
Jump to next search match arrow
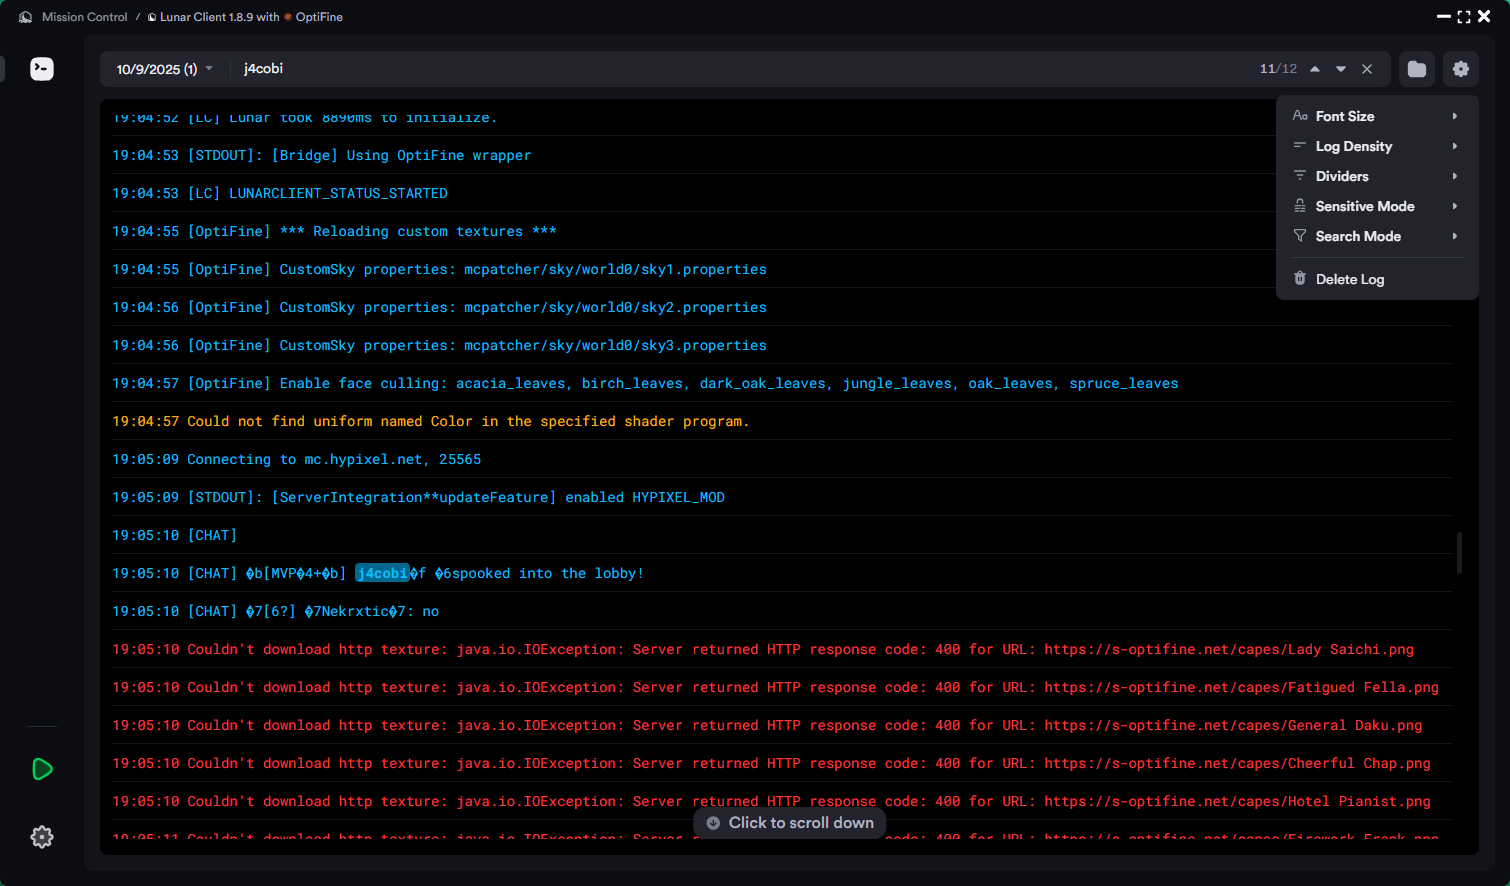click(x=1341, y=69)
